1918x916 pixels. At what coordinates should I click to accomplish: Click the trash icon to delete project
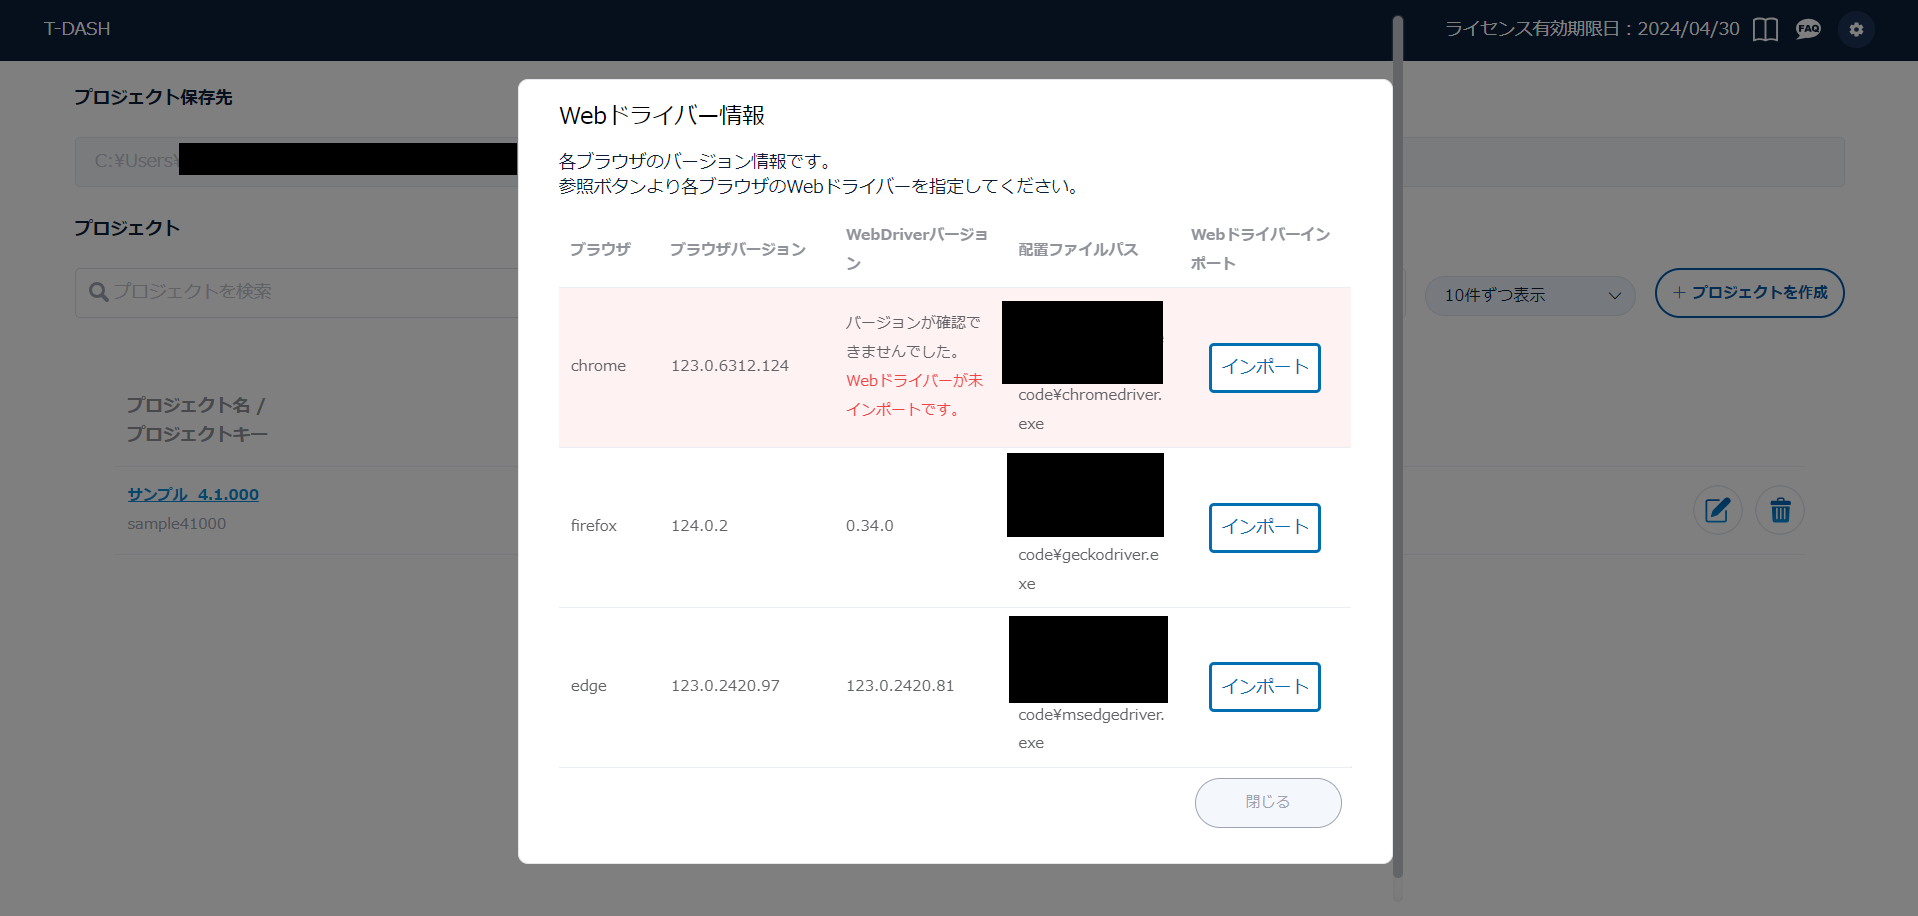(x=1780, y=511)
